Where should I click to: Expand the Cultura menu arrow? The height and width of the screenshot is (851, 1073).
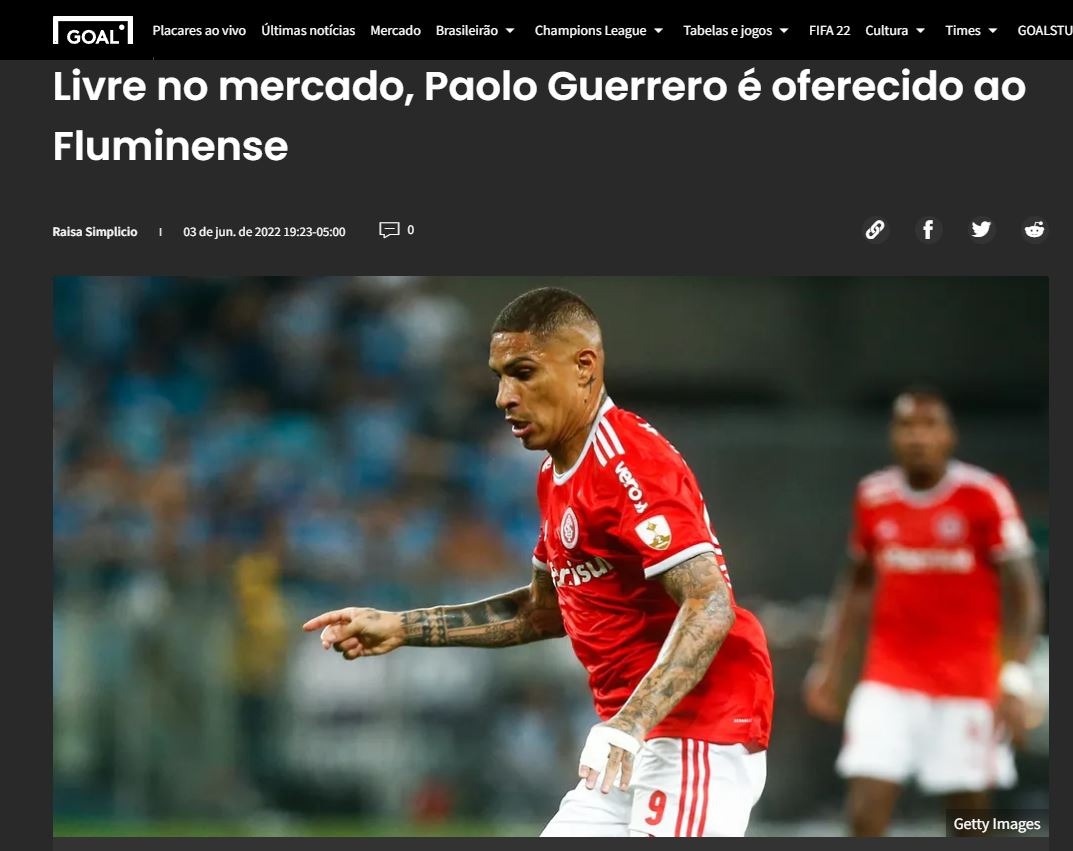(x=920, y=31)
